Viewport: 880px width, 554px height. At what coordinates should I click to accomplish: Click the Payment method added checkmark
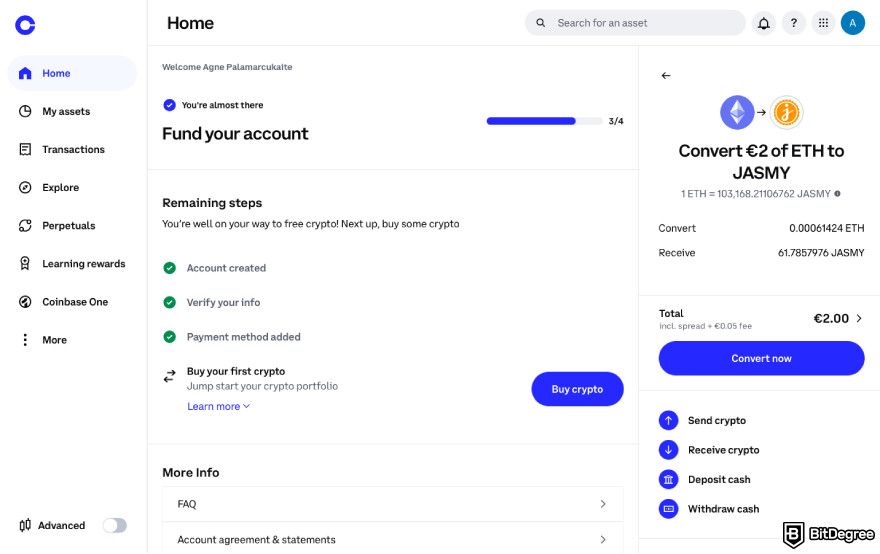[x=169, y=337]
